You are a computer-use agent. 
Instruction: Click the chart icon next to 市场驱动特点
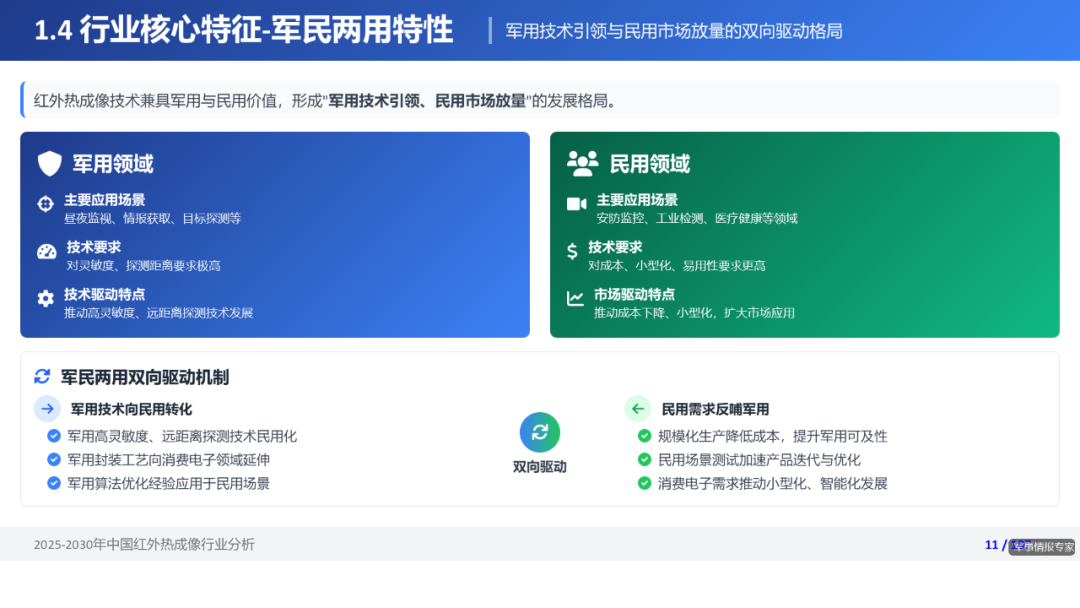pos(577,298)
